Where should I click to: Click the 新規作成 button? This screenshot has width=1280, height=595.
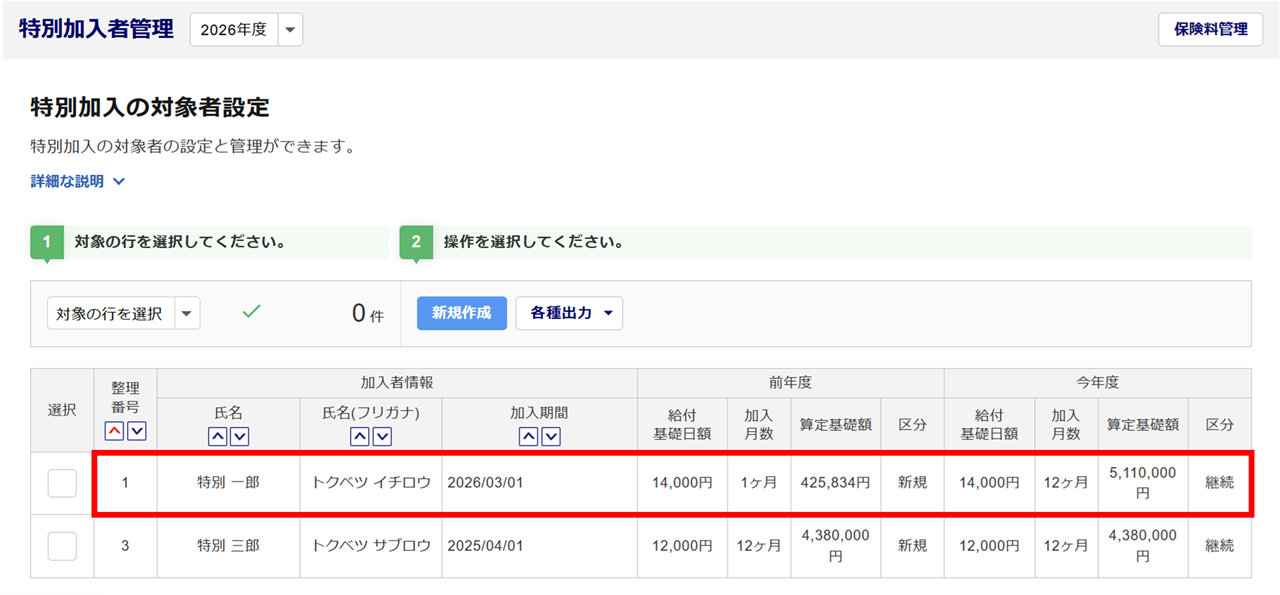461,313
